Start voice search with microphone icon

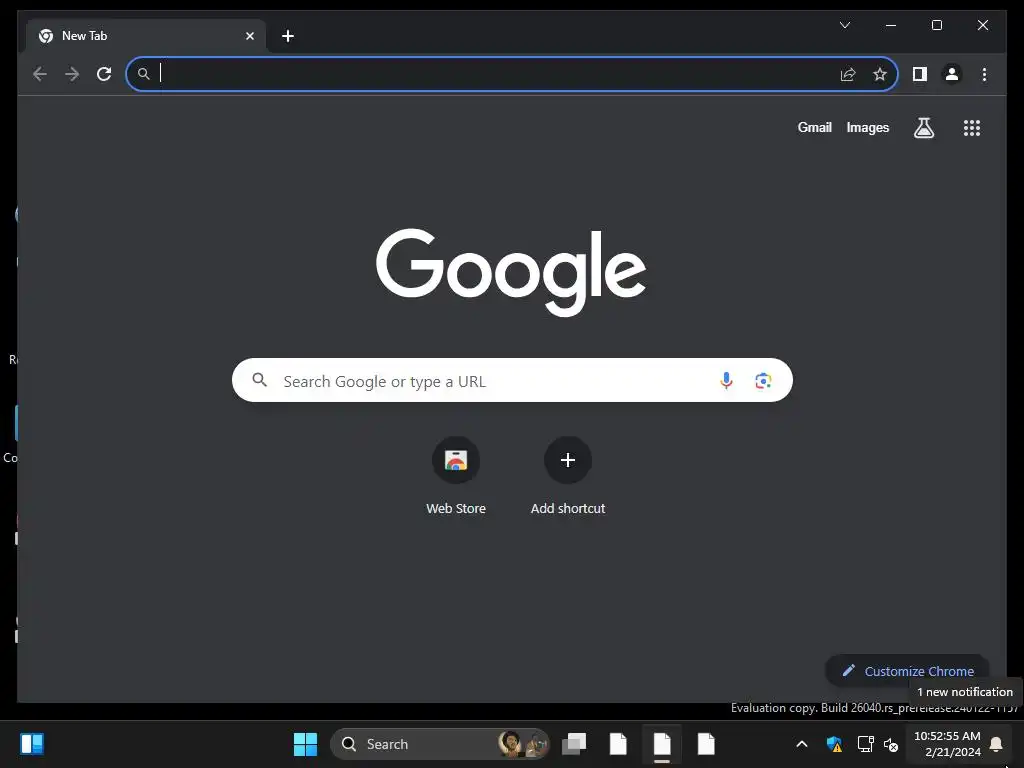(726, 381)
